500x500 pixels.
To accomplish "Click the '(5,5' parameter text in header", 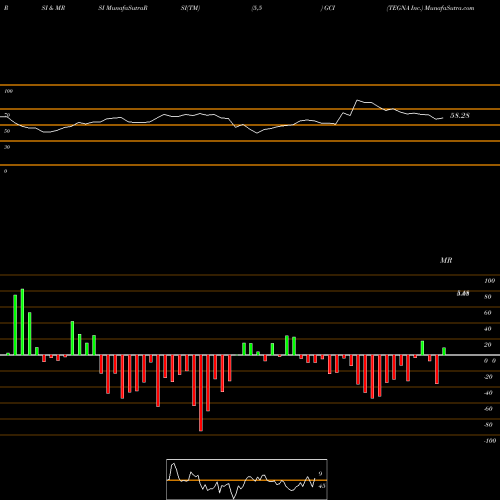I will (257, 8).
